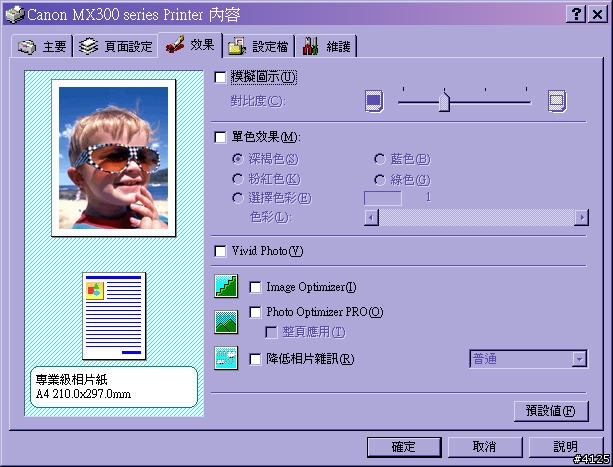Click the 色彩 scrollbar track
613x467 pixels.
(477, 217)
